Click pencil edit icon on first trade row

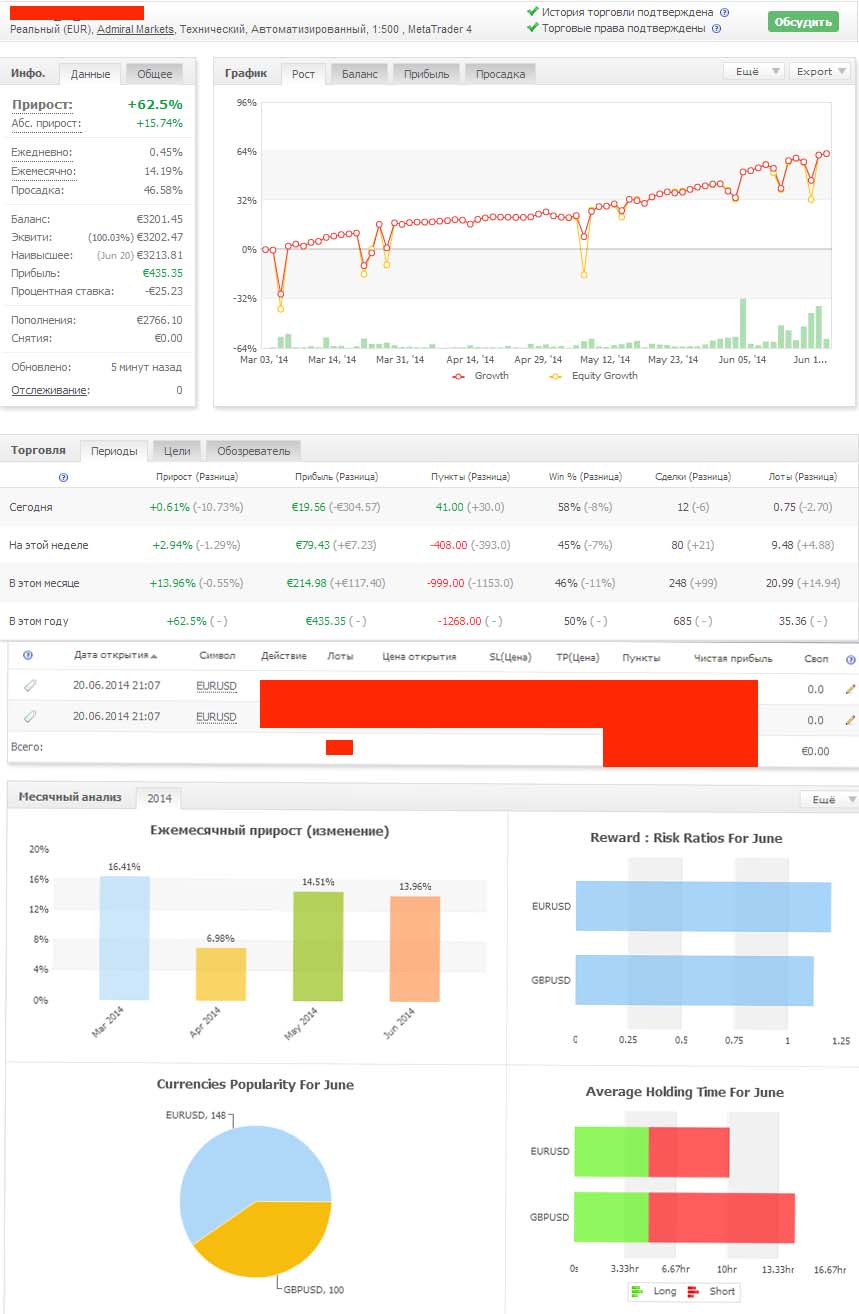pos(850,689)
